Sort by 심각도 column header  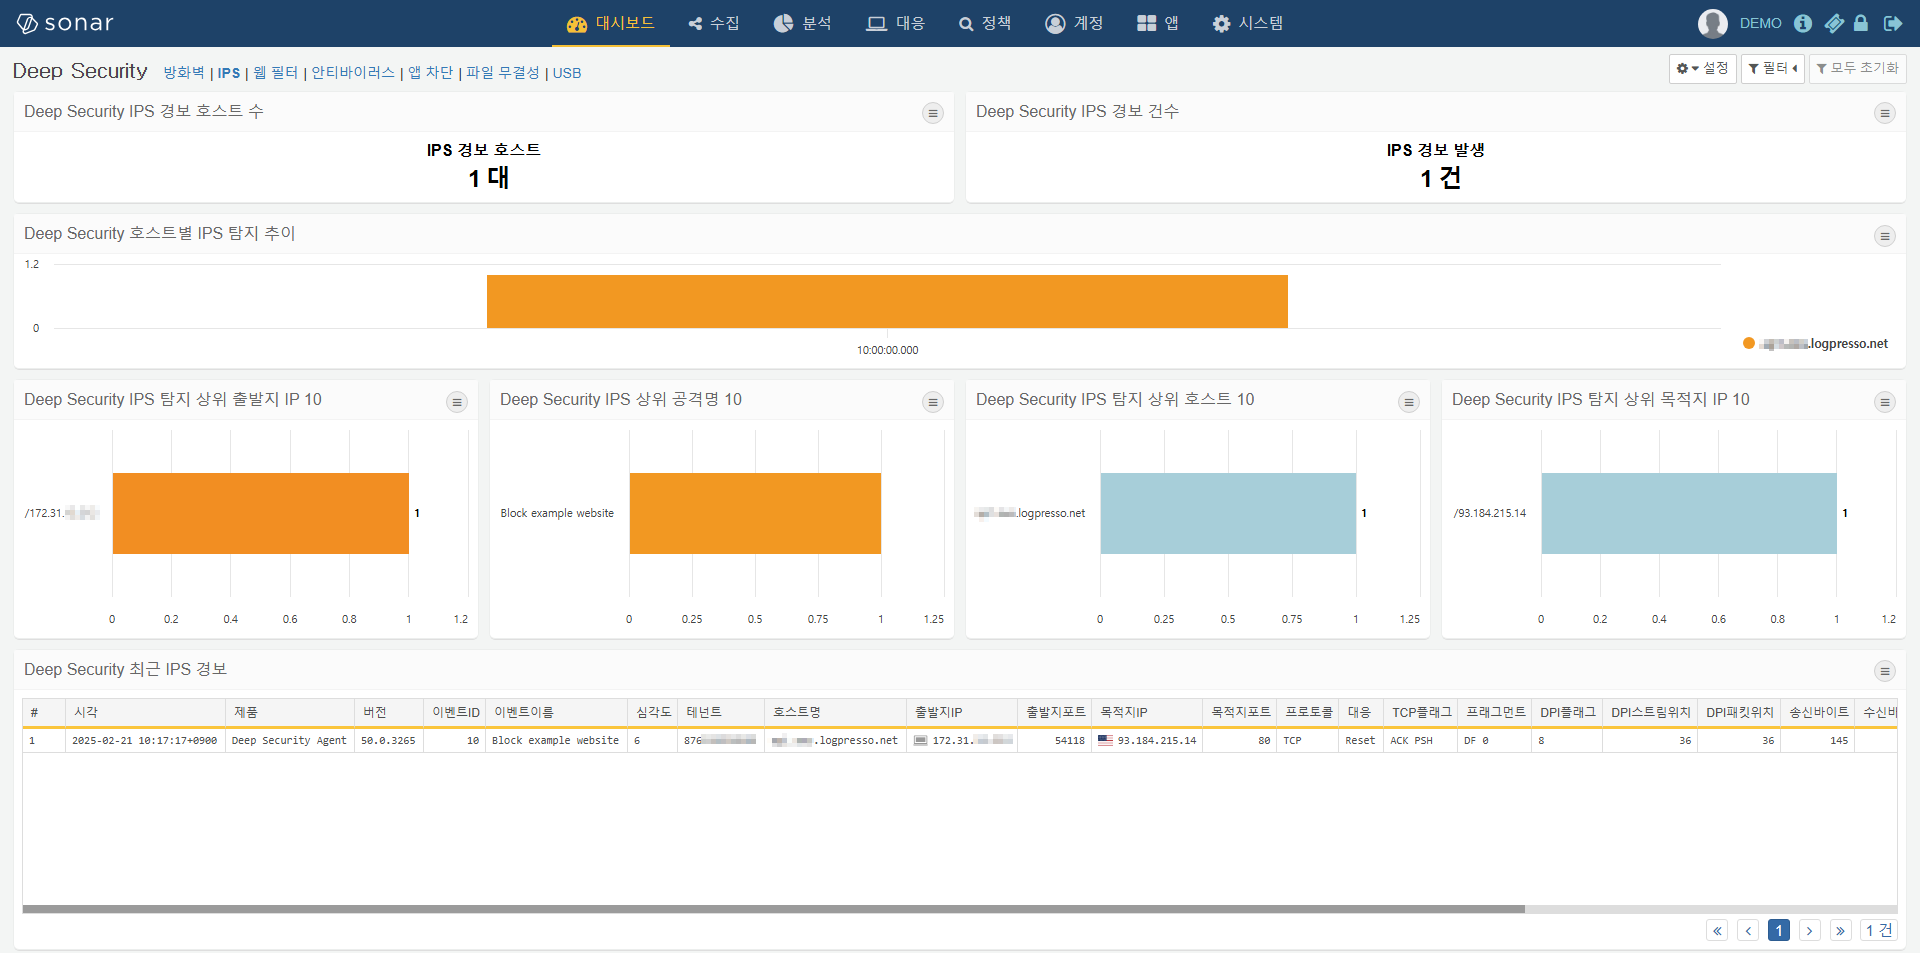(653, 712)
